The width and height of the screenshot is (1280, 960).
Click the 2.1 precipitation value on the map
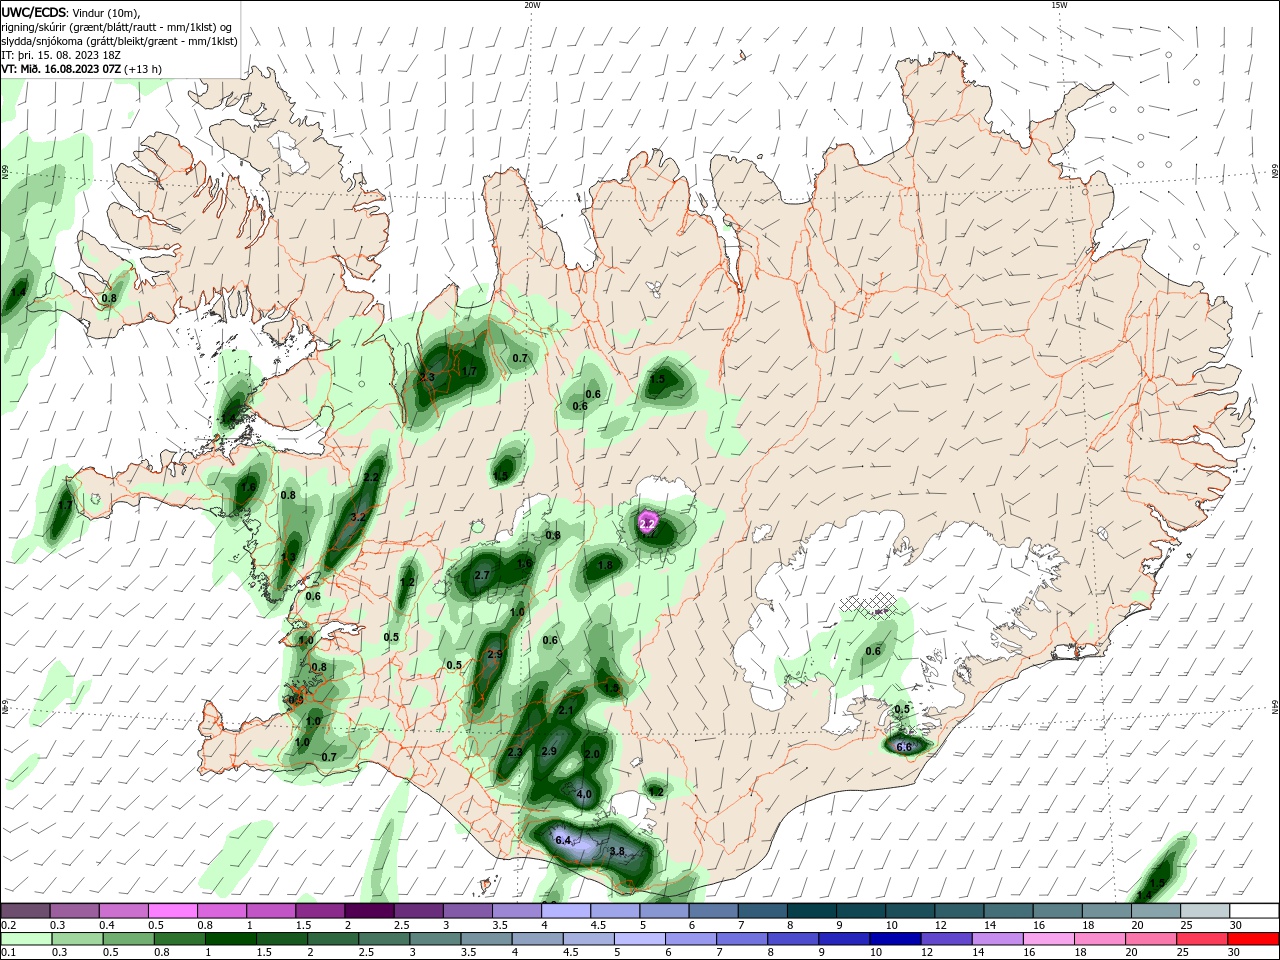(566, 710)
